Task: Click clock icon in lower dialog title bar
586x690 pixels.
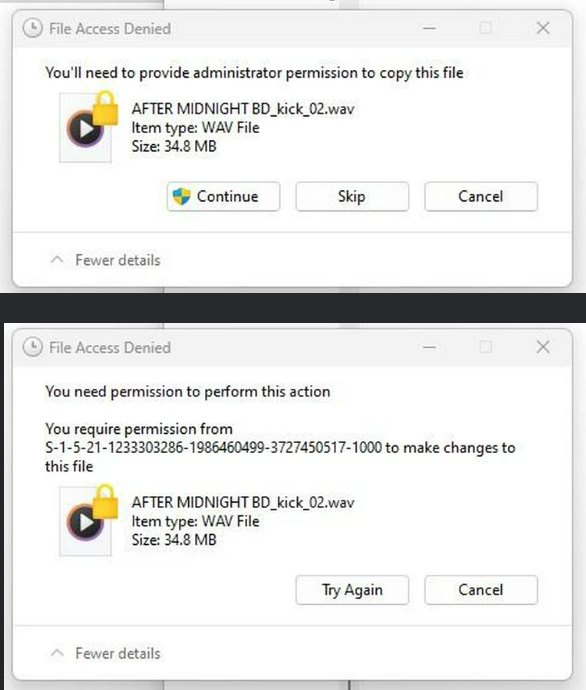Action: pyautogui.click(x=33, y=347)
